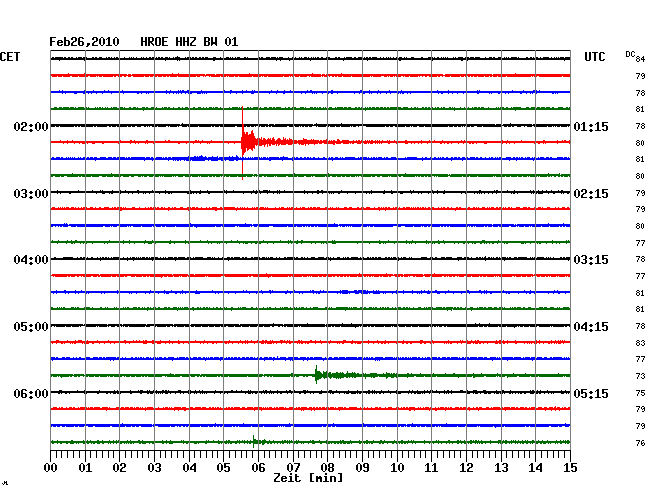
Task: Click the 15 minute axis label
Action: 570,467
